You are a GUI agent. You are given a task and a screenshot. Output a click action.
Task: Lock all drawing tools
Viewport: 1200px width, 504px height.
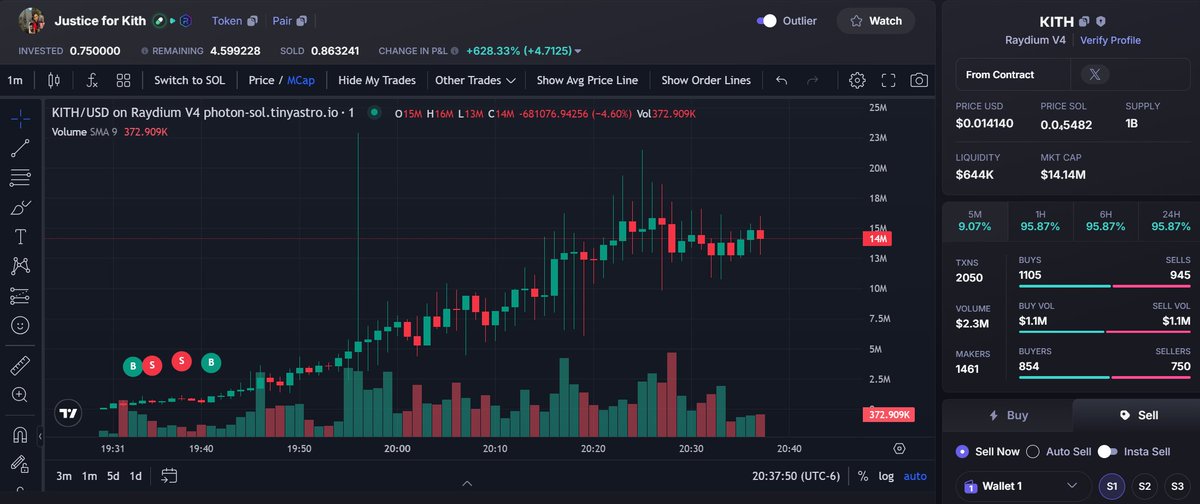click(19, 464)
